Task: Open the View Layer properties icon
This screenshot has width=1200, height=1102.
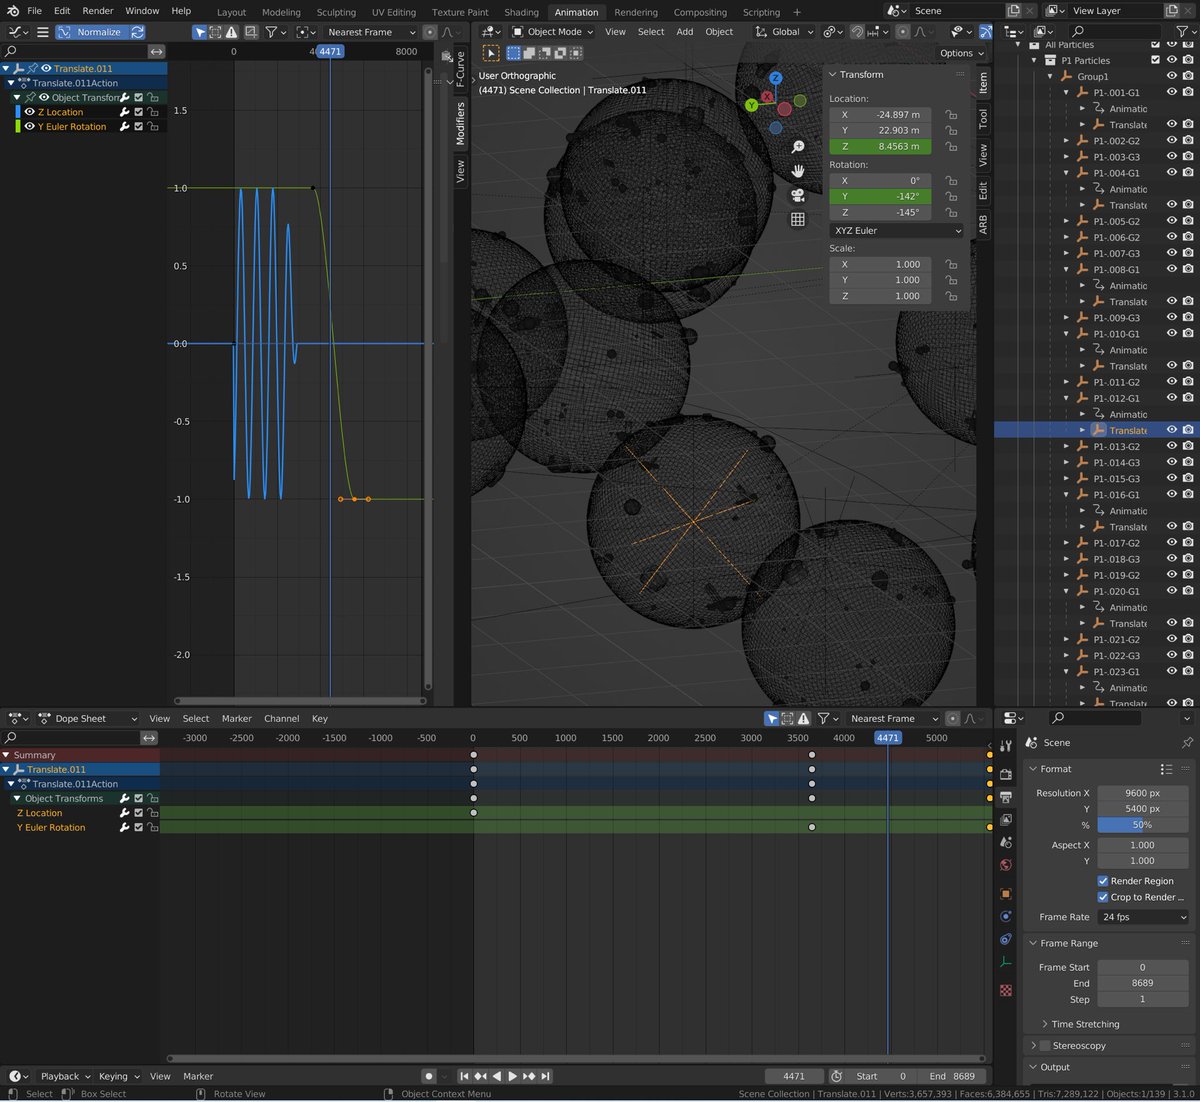Action: 1006,820
